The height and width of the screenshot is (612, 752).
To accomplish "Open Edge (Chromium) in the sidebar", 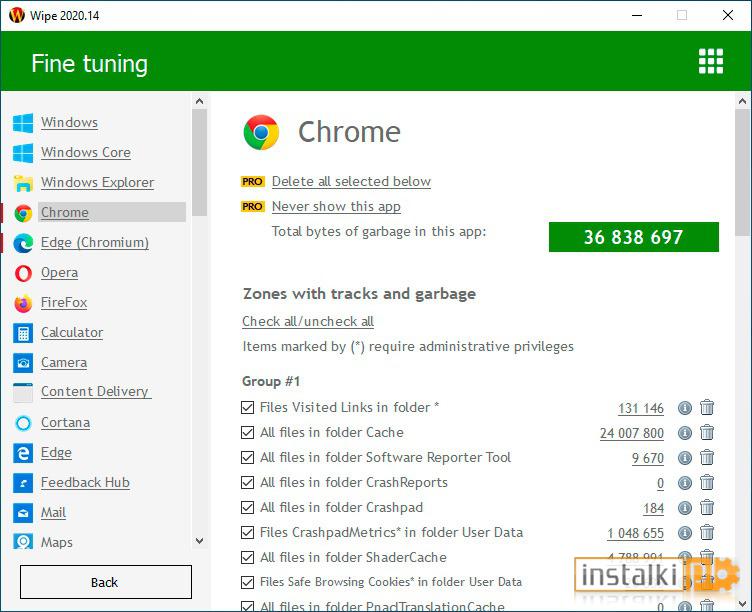I will (95, 243).
